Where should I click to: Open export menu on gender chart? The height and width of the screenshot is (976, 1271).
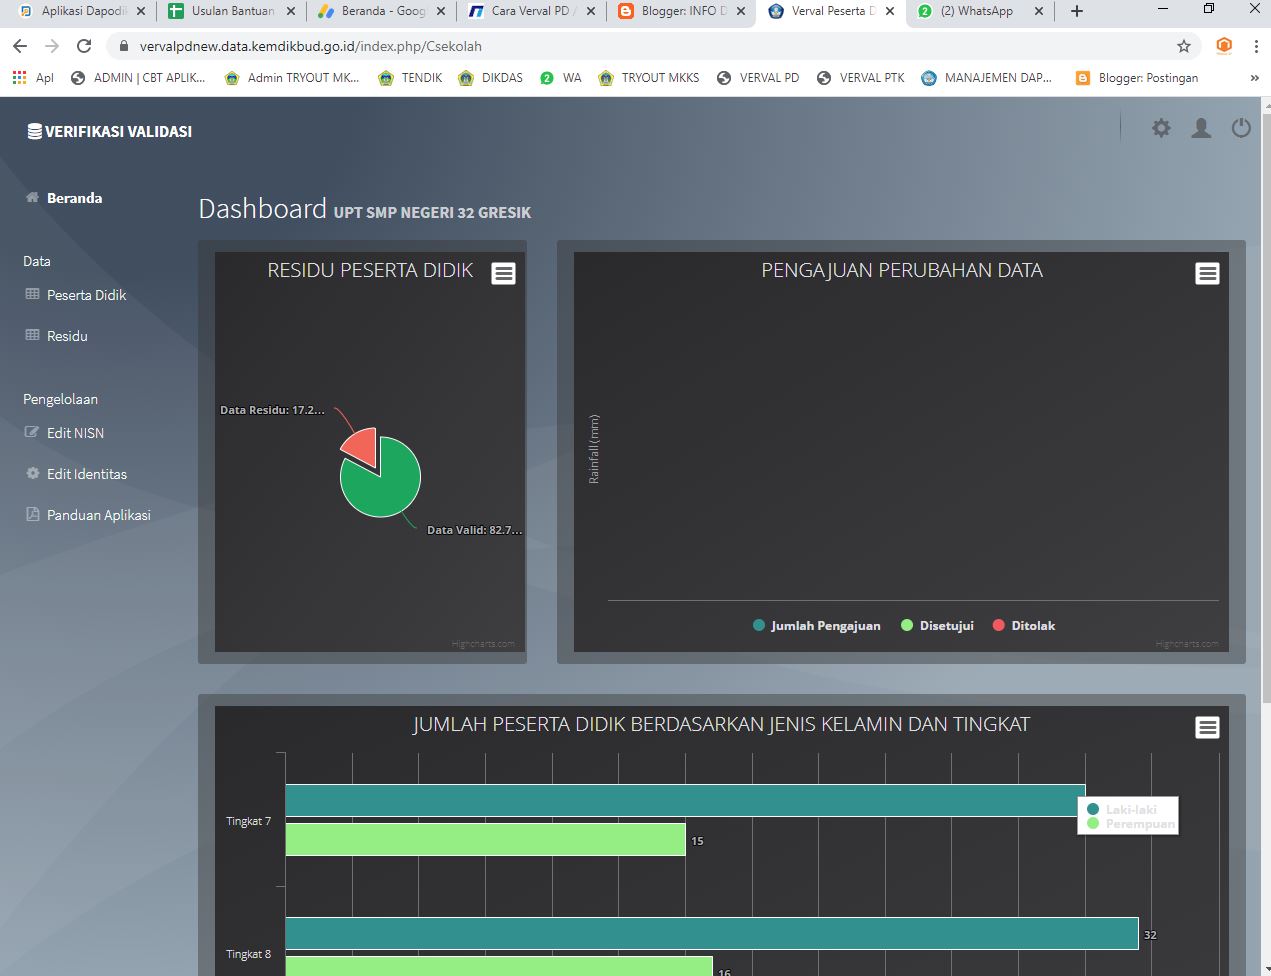(x=1207, y=728)
